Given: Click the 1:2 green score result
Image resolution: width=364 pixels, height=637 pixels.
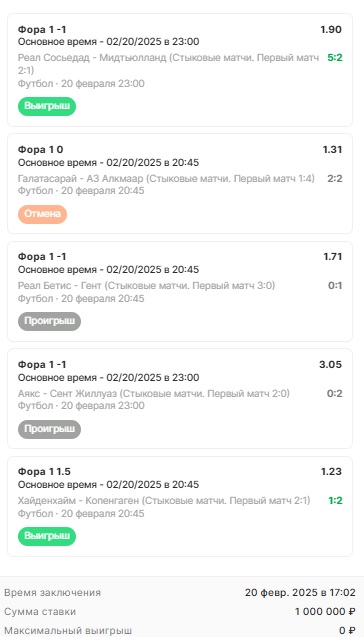Looking at the screenshot, I should click(x=335, y=500).
